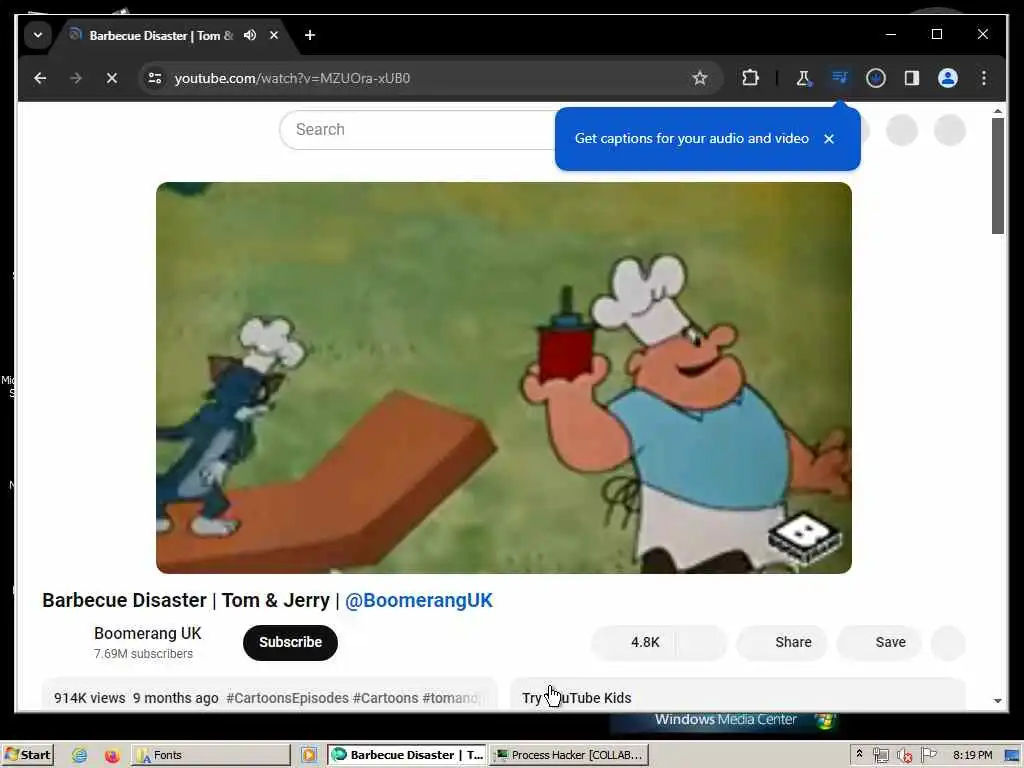The width and height of the screenshot is (1024, 768).
Task: Mute tab using the speaker icon
Action: pos(249,35)
